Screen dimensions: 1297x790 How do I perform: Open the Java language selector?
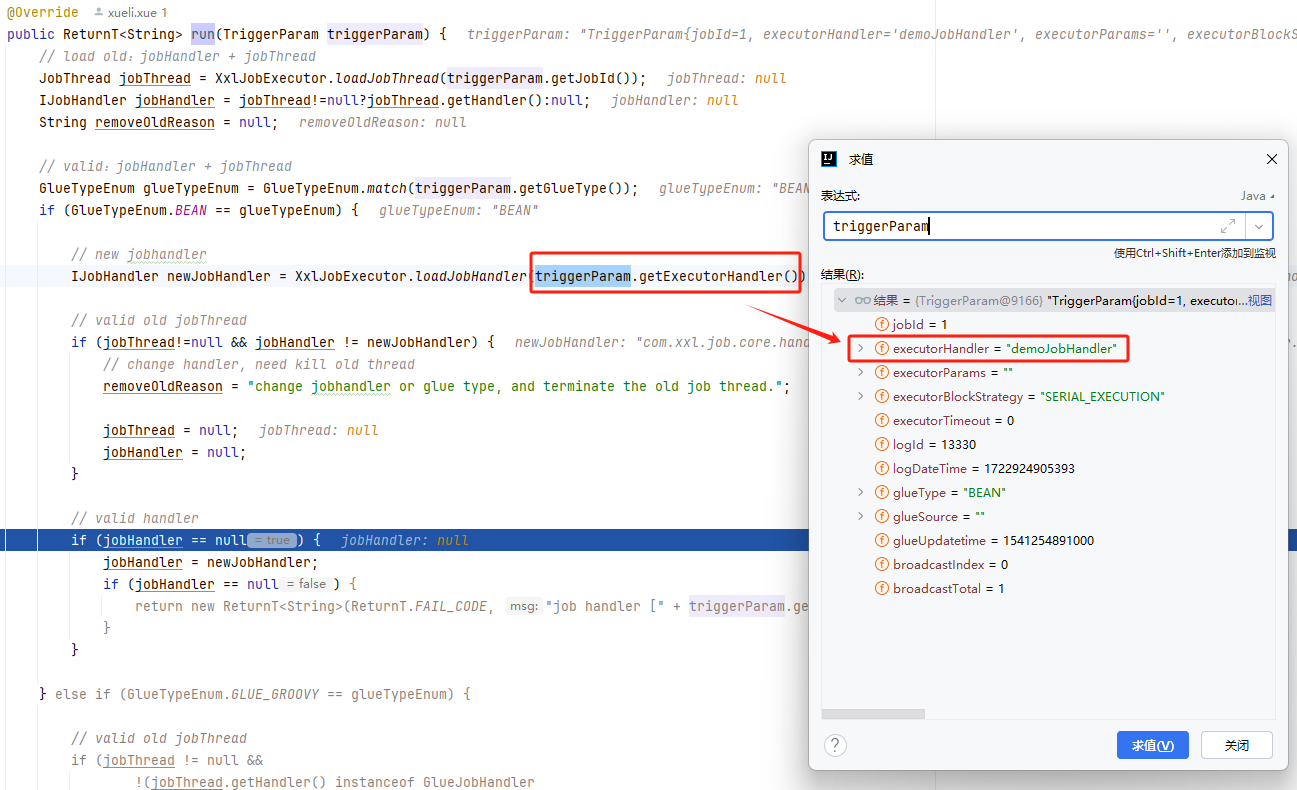pyautogui.click(x=1258, y=196)
